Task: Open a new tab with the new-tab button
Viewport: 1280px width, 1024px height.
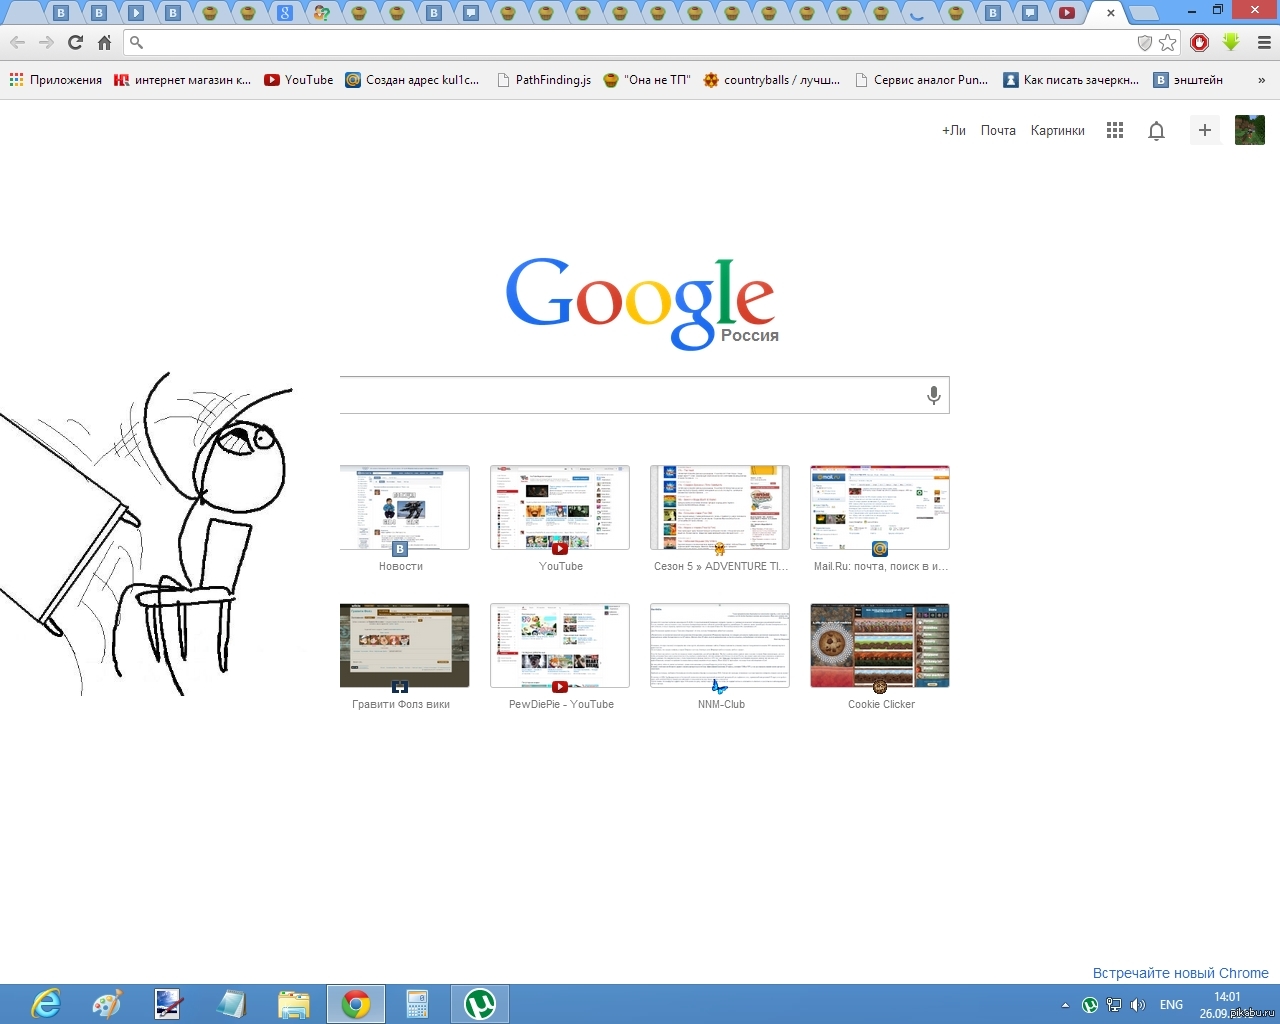Action: pyautogui.click(x=1143, y=13)
